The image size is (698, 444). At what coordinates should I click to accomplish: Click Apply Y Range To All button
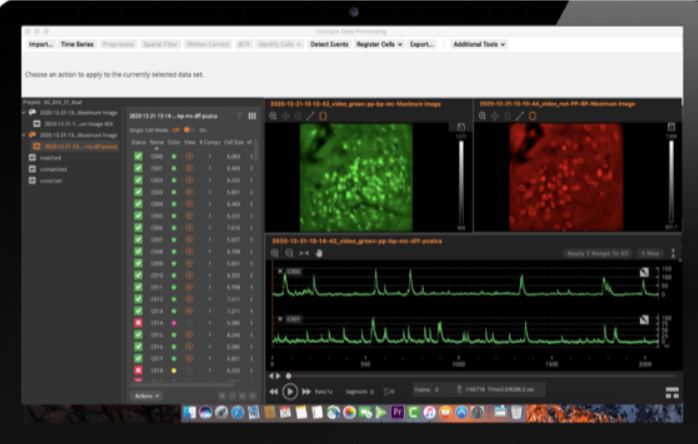coord(596,253)
